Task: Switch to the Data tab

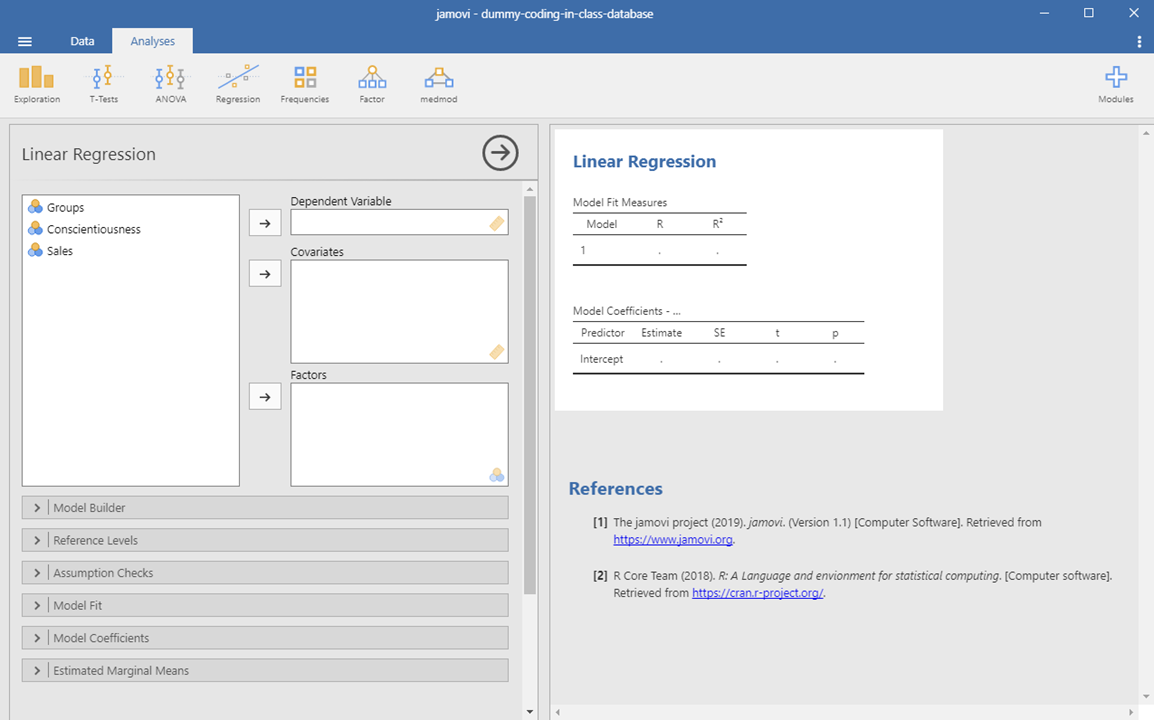Action: click(82, 41)
